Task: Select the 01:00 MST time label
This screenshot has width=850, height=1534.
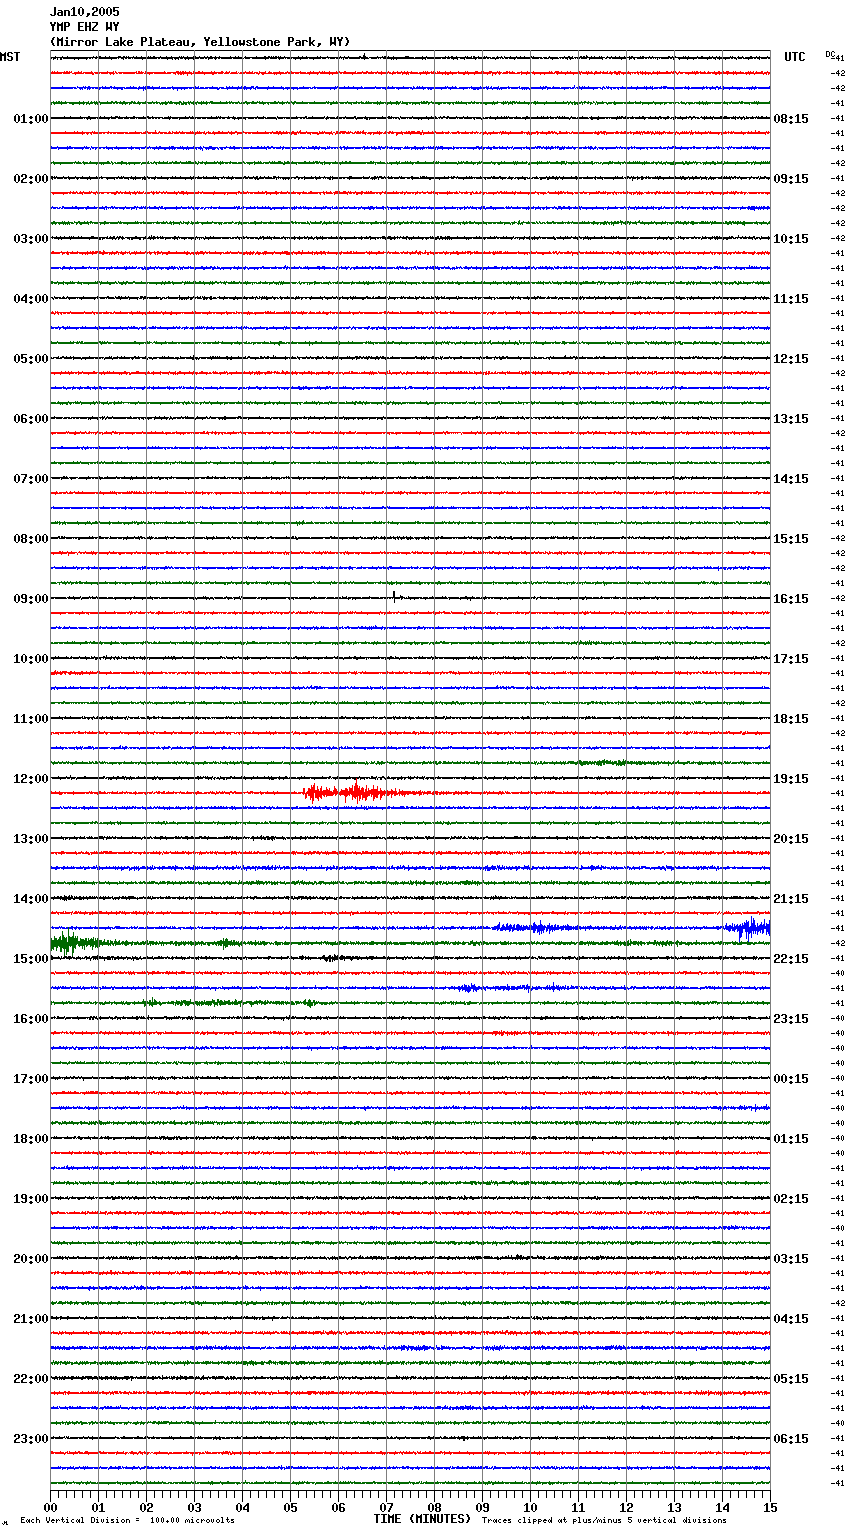Action: tap(31, 119)
